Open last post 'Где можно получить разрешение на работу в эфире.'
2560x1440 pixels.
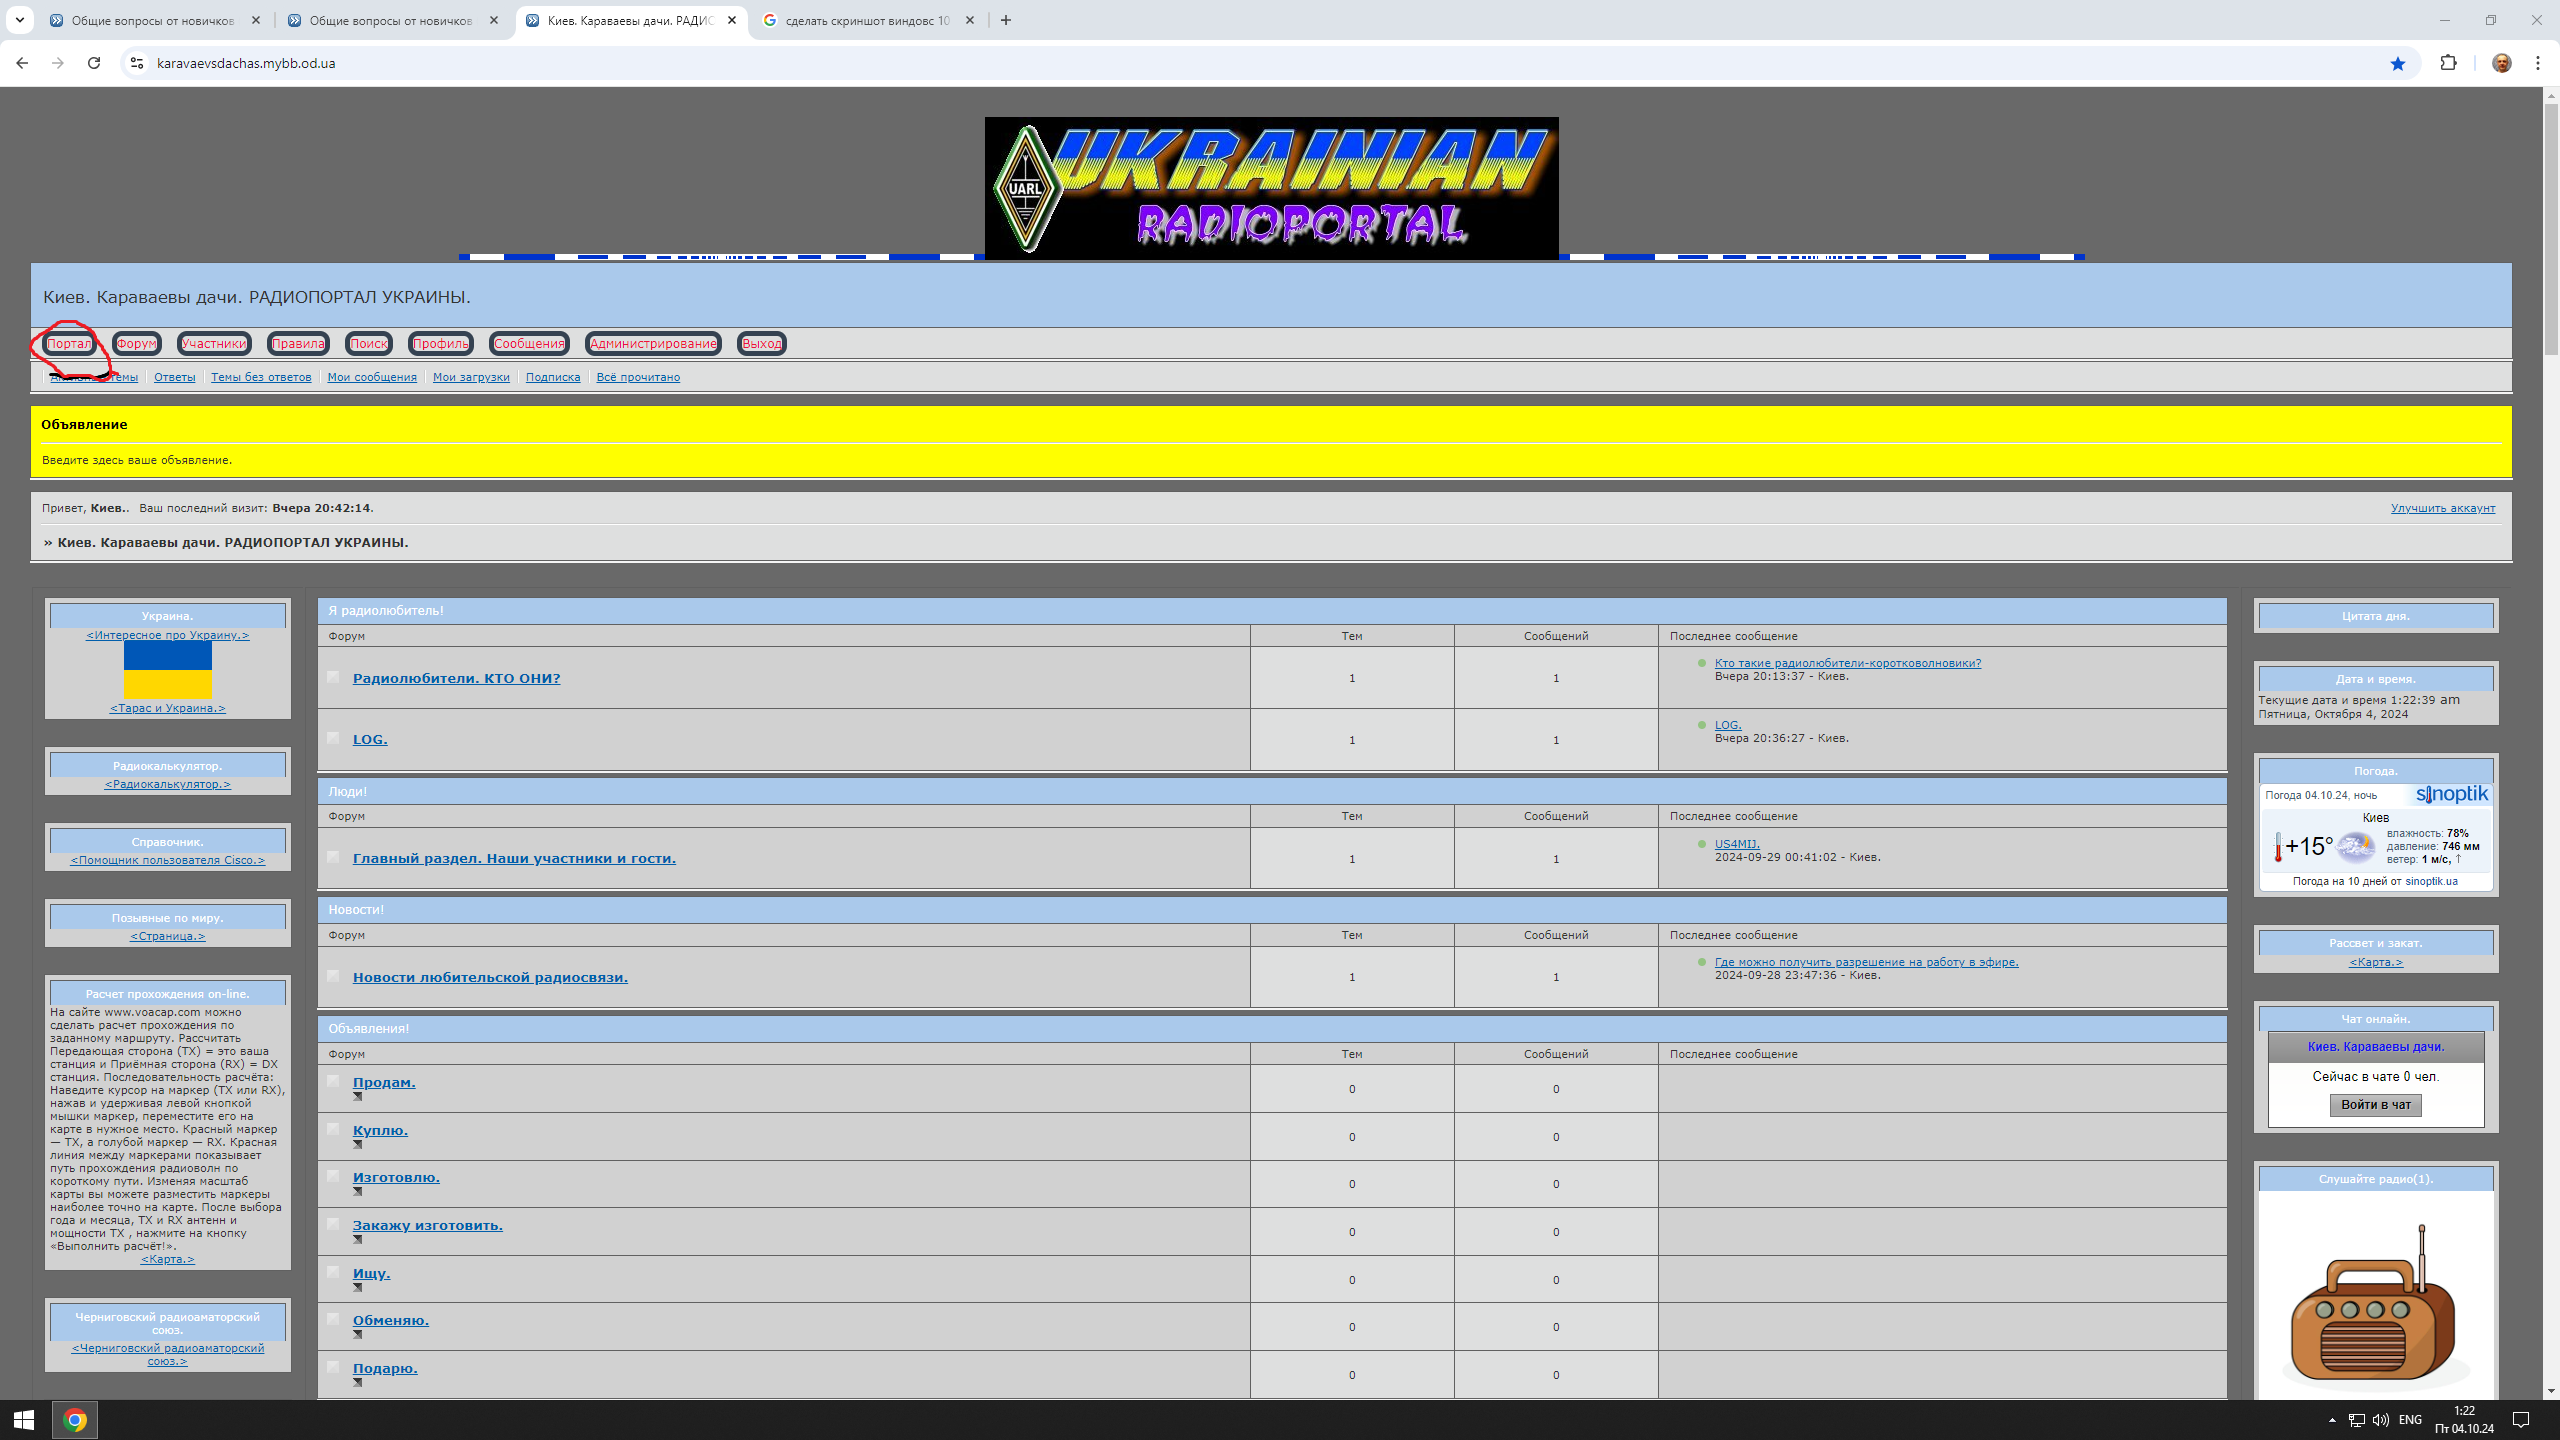pyautogui.click(x=1866, y=963)
